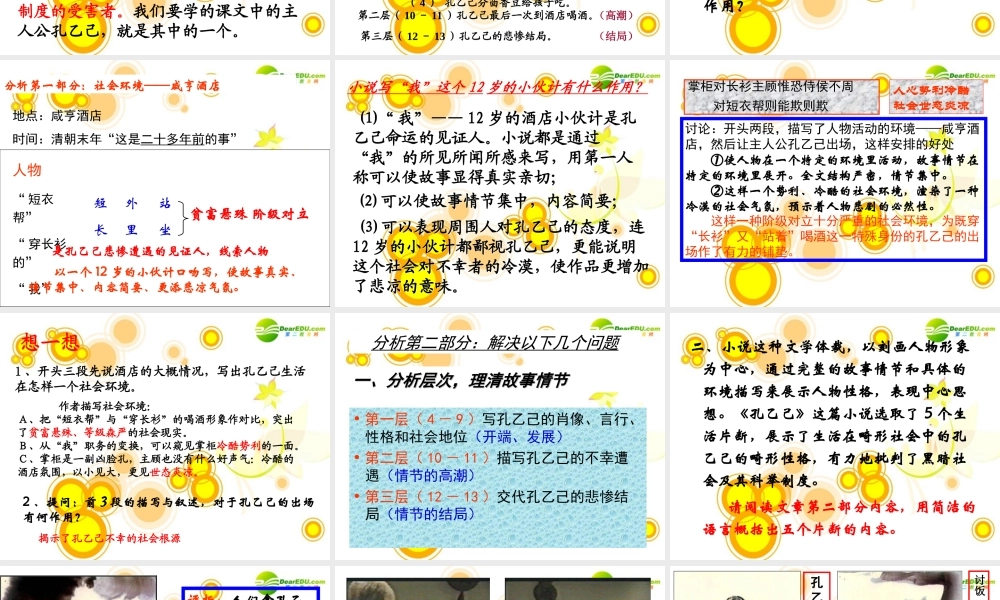
Task: Open the slide with the blue-bordered 讨论 box
Action: coord(835,184)
